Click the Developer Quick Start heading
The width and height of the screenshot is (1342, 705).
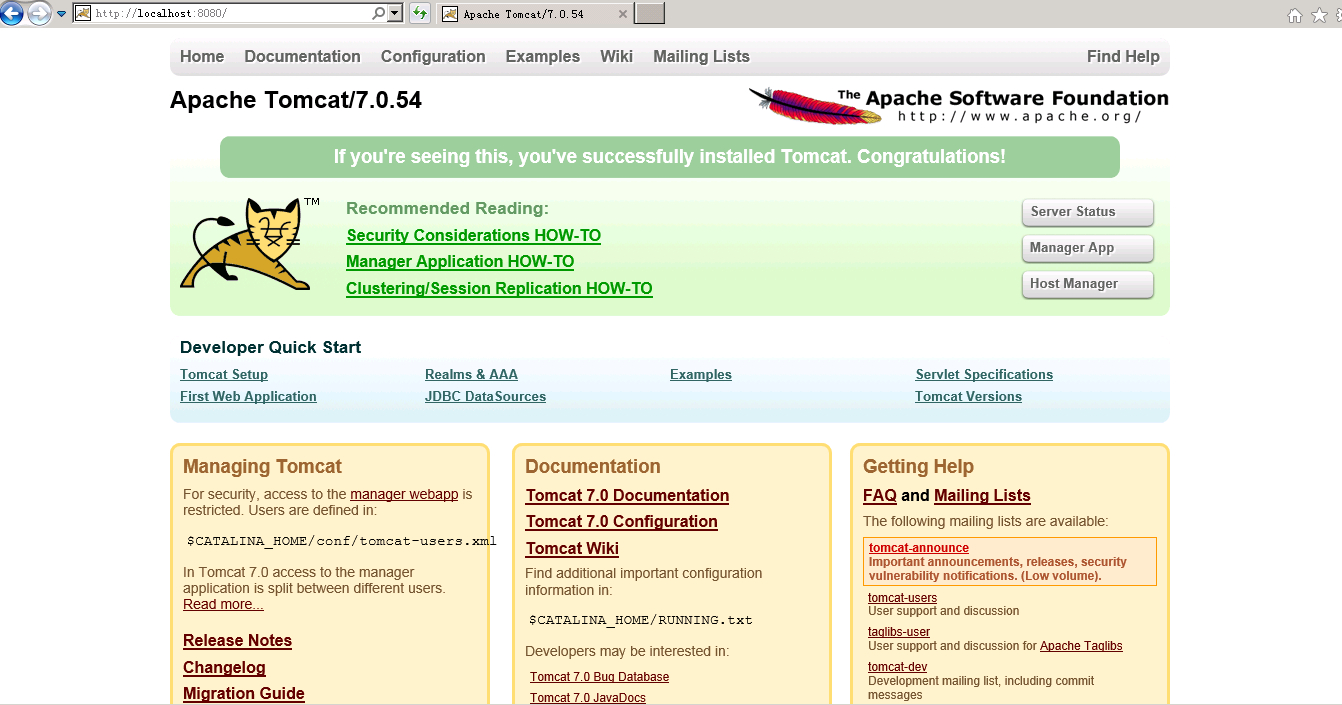(270, 348)
